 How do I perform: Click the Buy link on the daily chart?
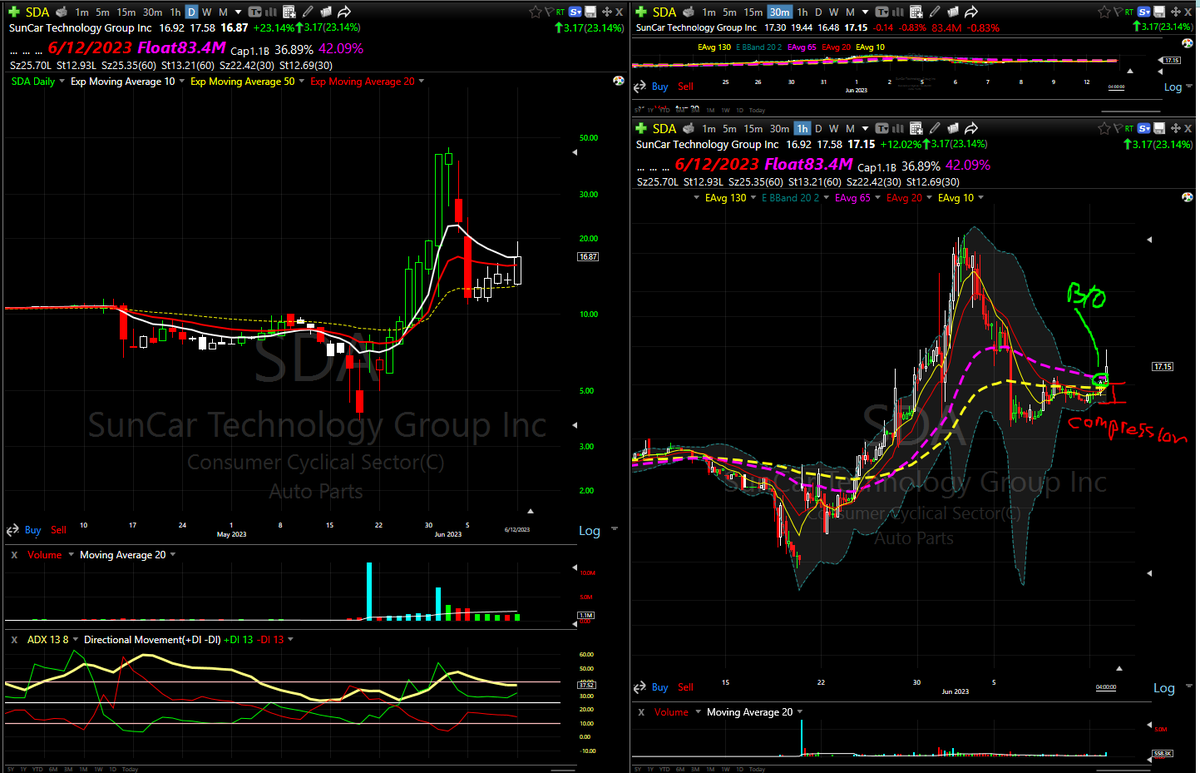coord(32,530)
